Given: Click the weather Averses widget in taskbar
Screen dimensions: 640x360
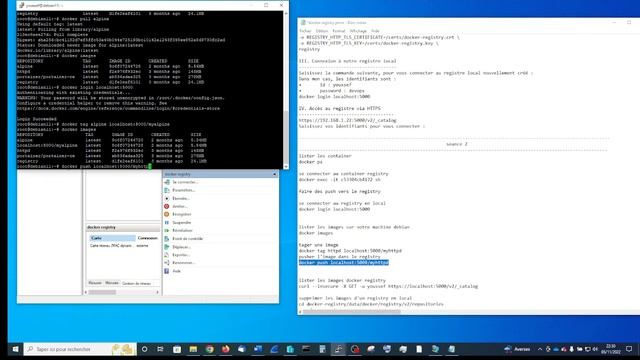Looking at the screenshot, I should pos(517,349).
